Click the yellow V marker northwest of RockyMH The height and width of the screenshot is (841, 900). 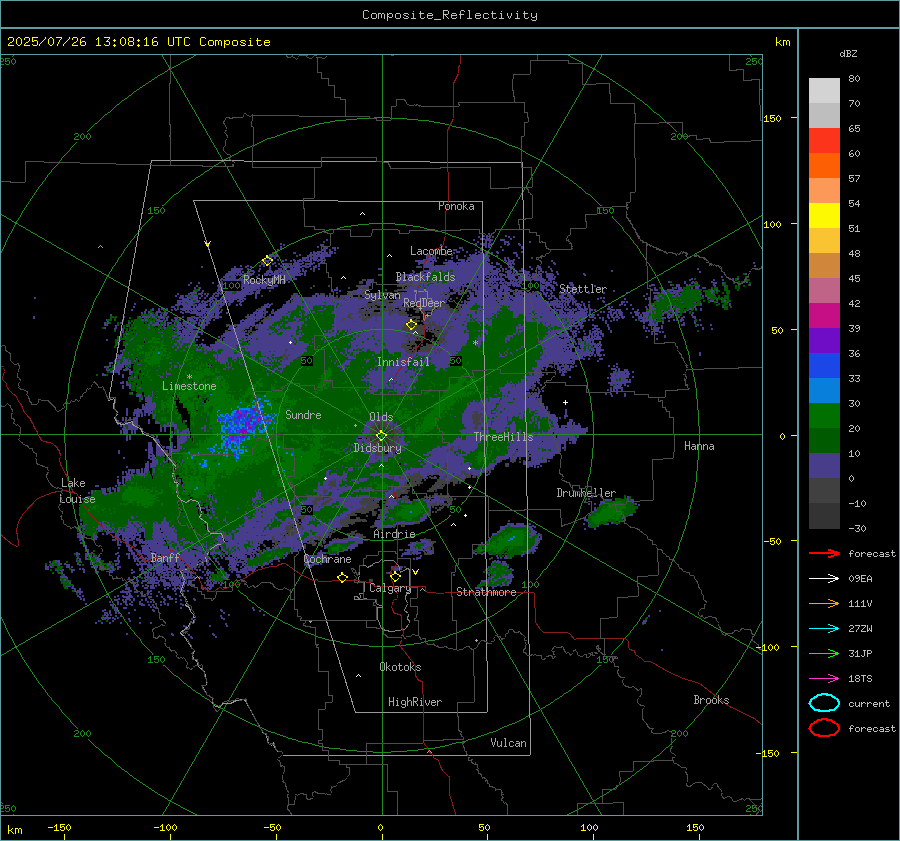tap(208, 244)
